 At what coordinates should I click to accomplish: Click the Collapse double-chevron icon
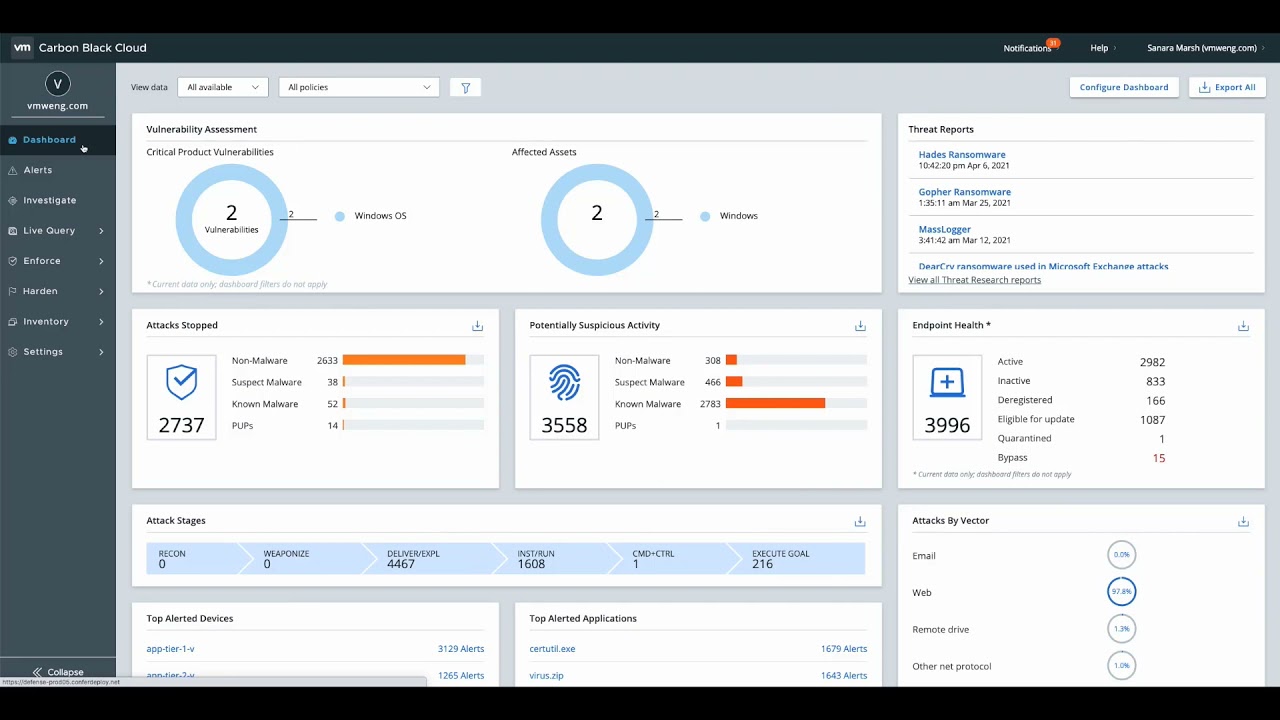37,672
